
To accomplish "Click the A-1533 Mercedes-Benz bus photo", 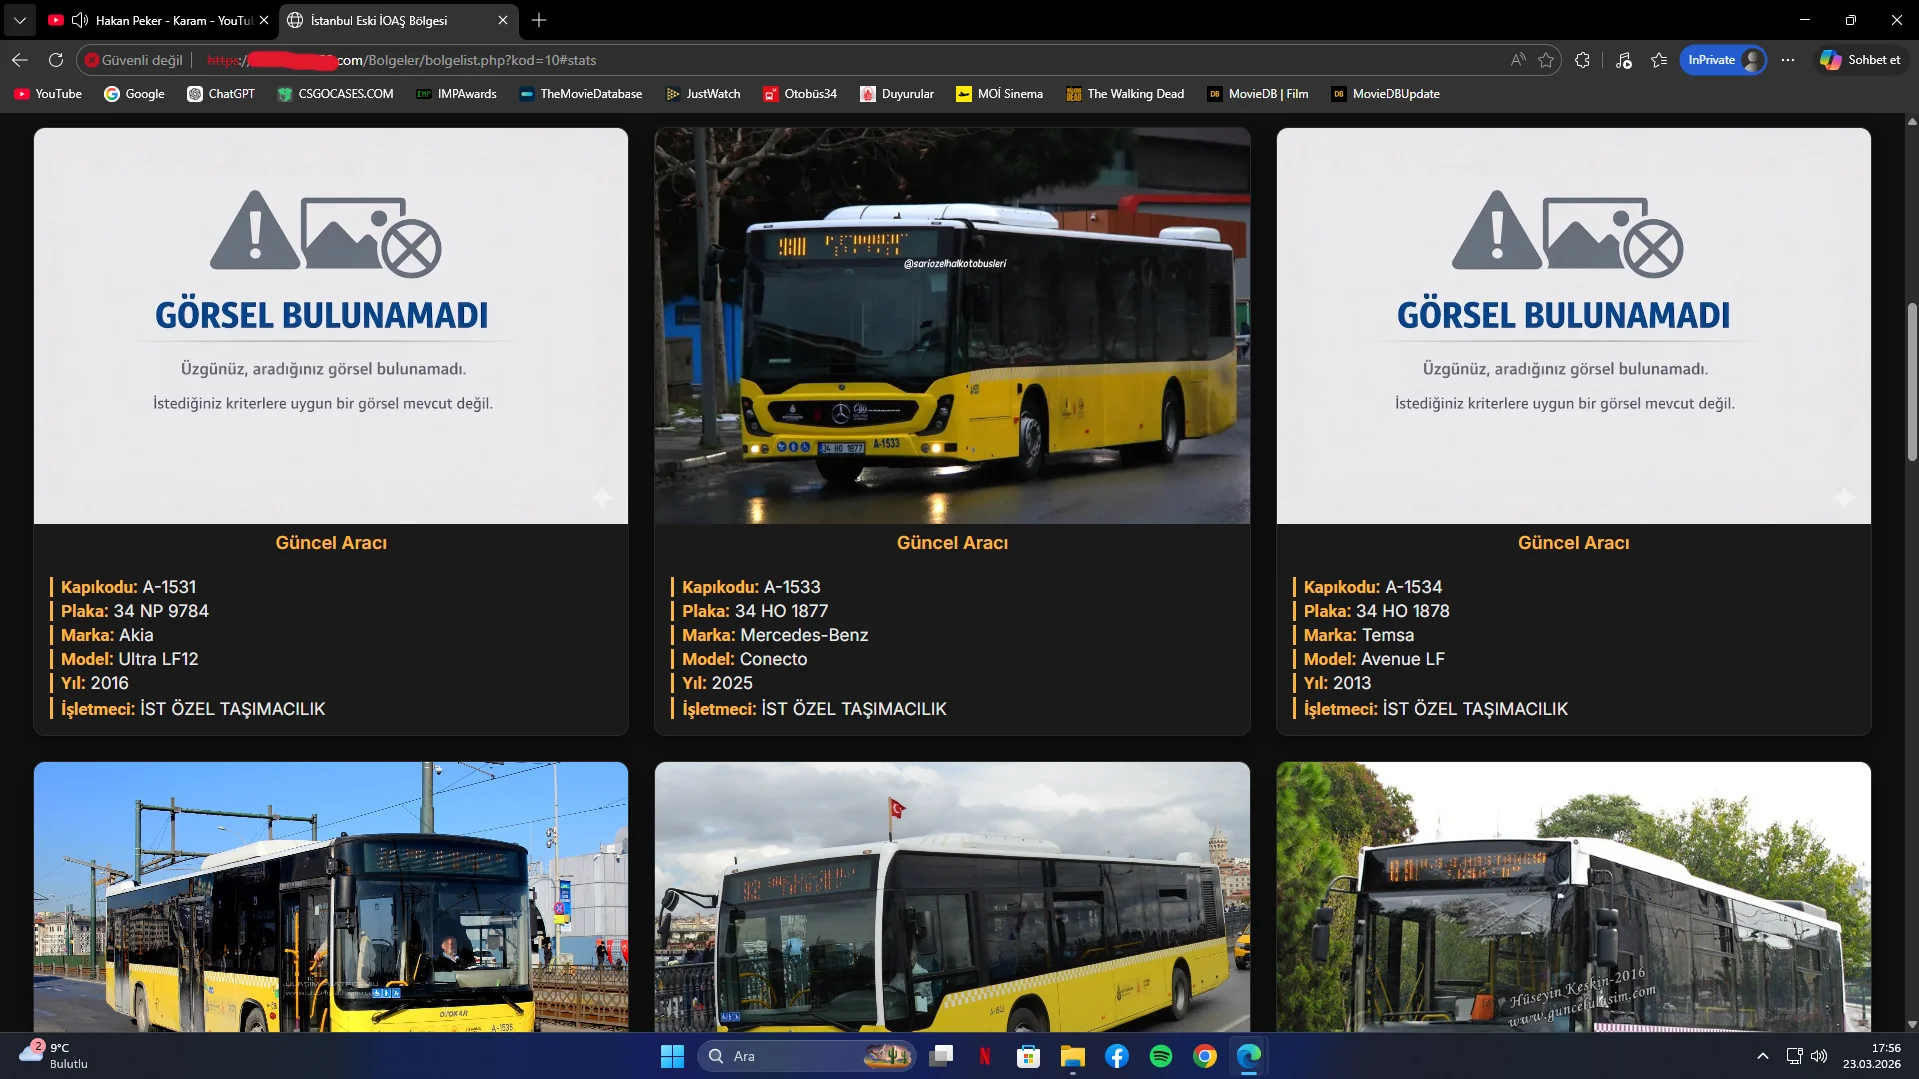I will coord(951,325).
